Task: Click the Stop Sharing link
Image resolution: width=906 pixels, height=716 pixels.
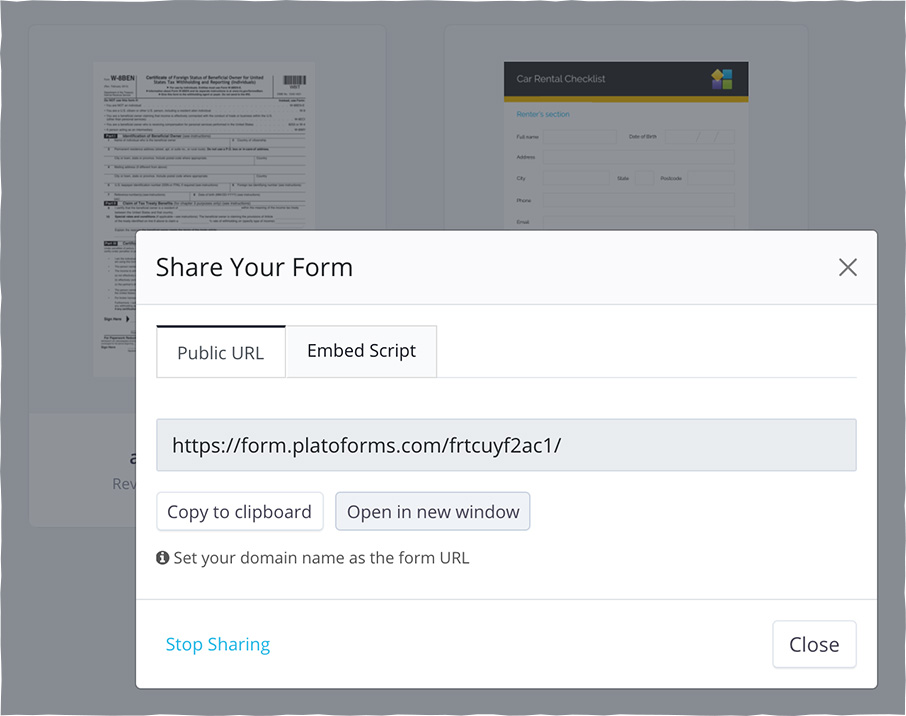Action: pyautogui.click(x=218, y=644)
